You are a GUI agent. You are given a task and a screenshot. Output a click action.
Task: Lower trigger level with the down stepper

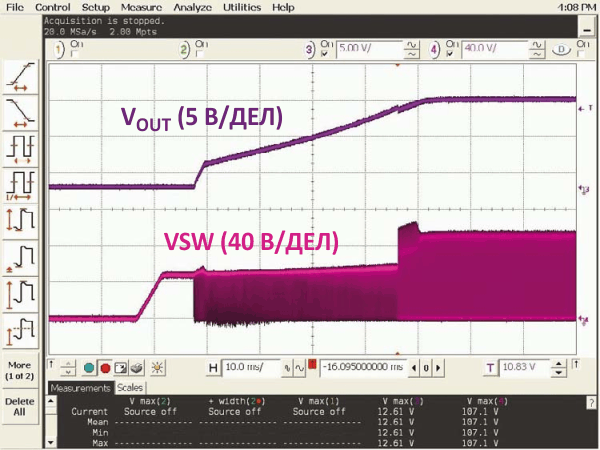[559, 372]
